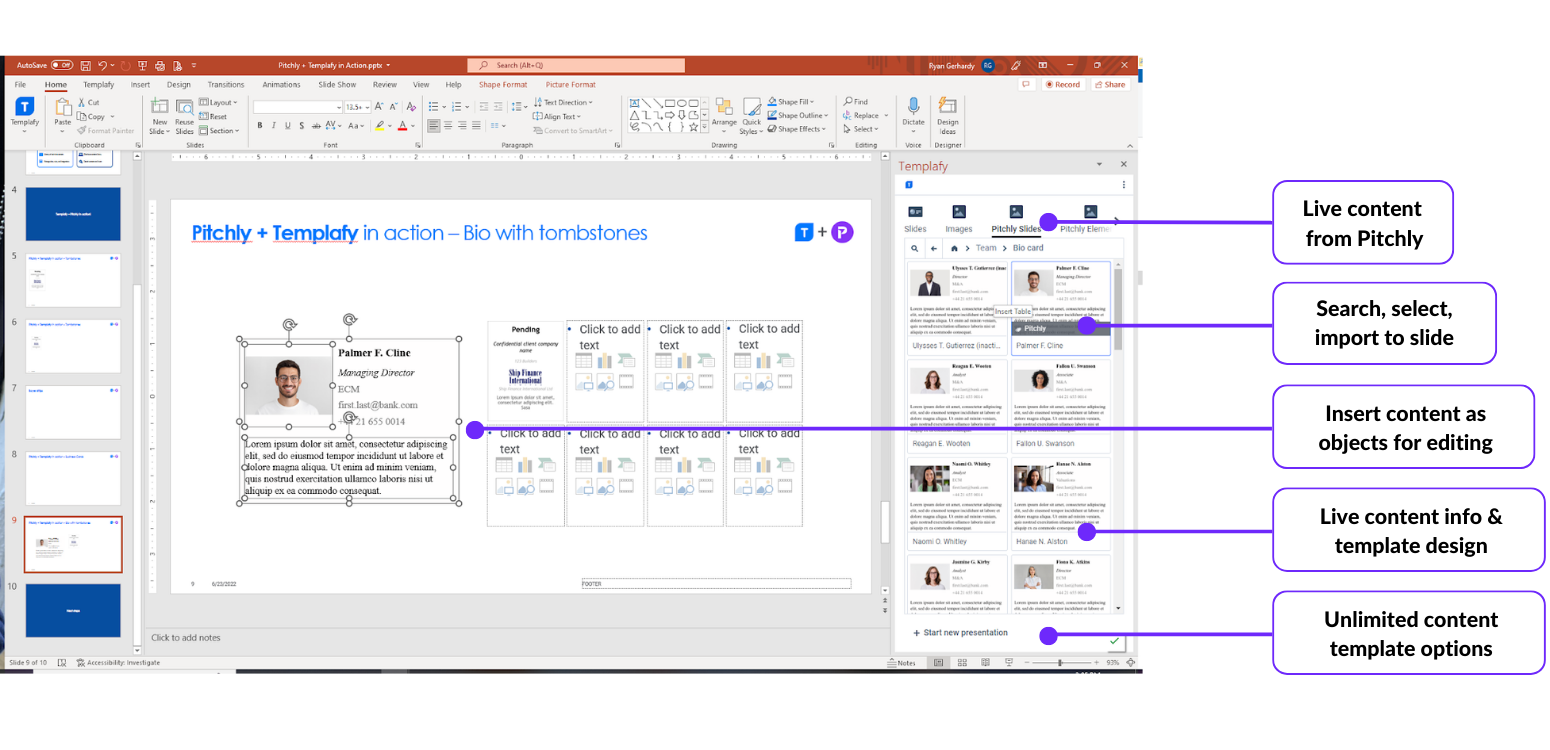Justify text in Paragraph group
This screenshot has height=750, width=1550.
coord(476,126)
